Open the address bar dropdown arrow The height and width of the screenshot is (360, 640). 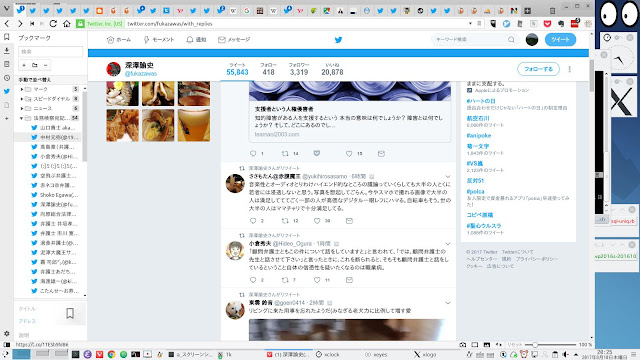(x=470, y=24)
